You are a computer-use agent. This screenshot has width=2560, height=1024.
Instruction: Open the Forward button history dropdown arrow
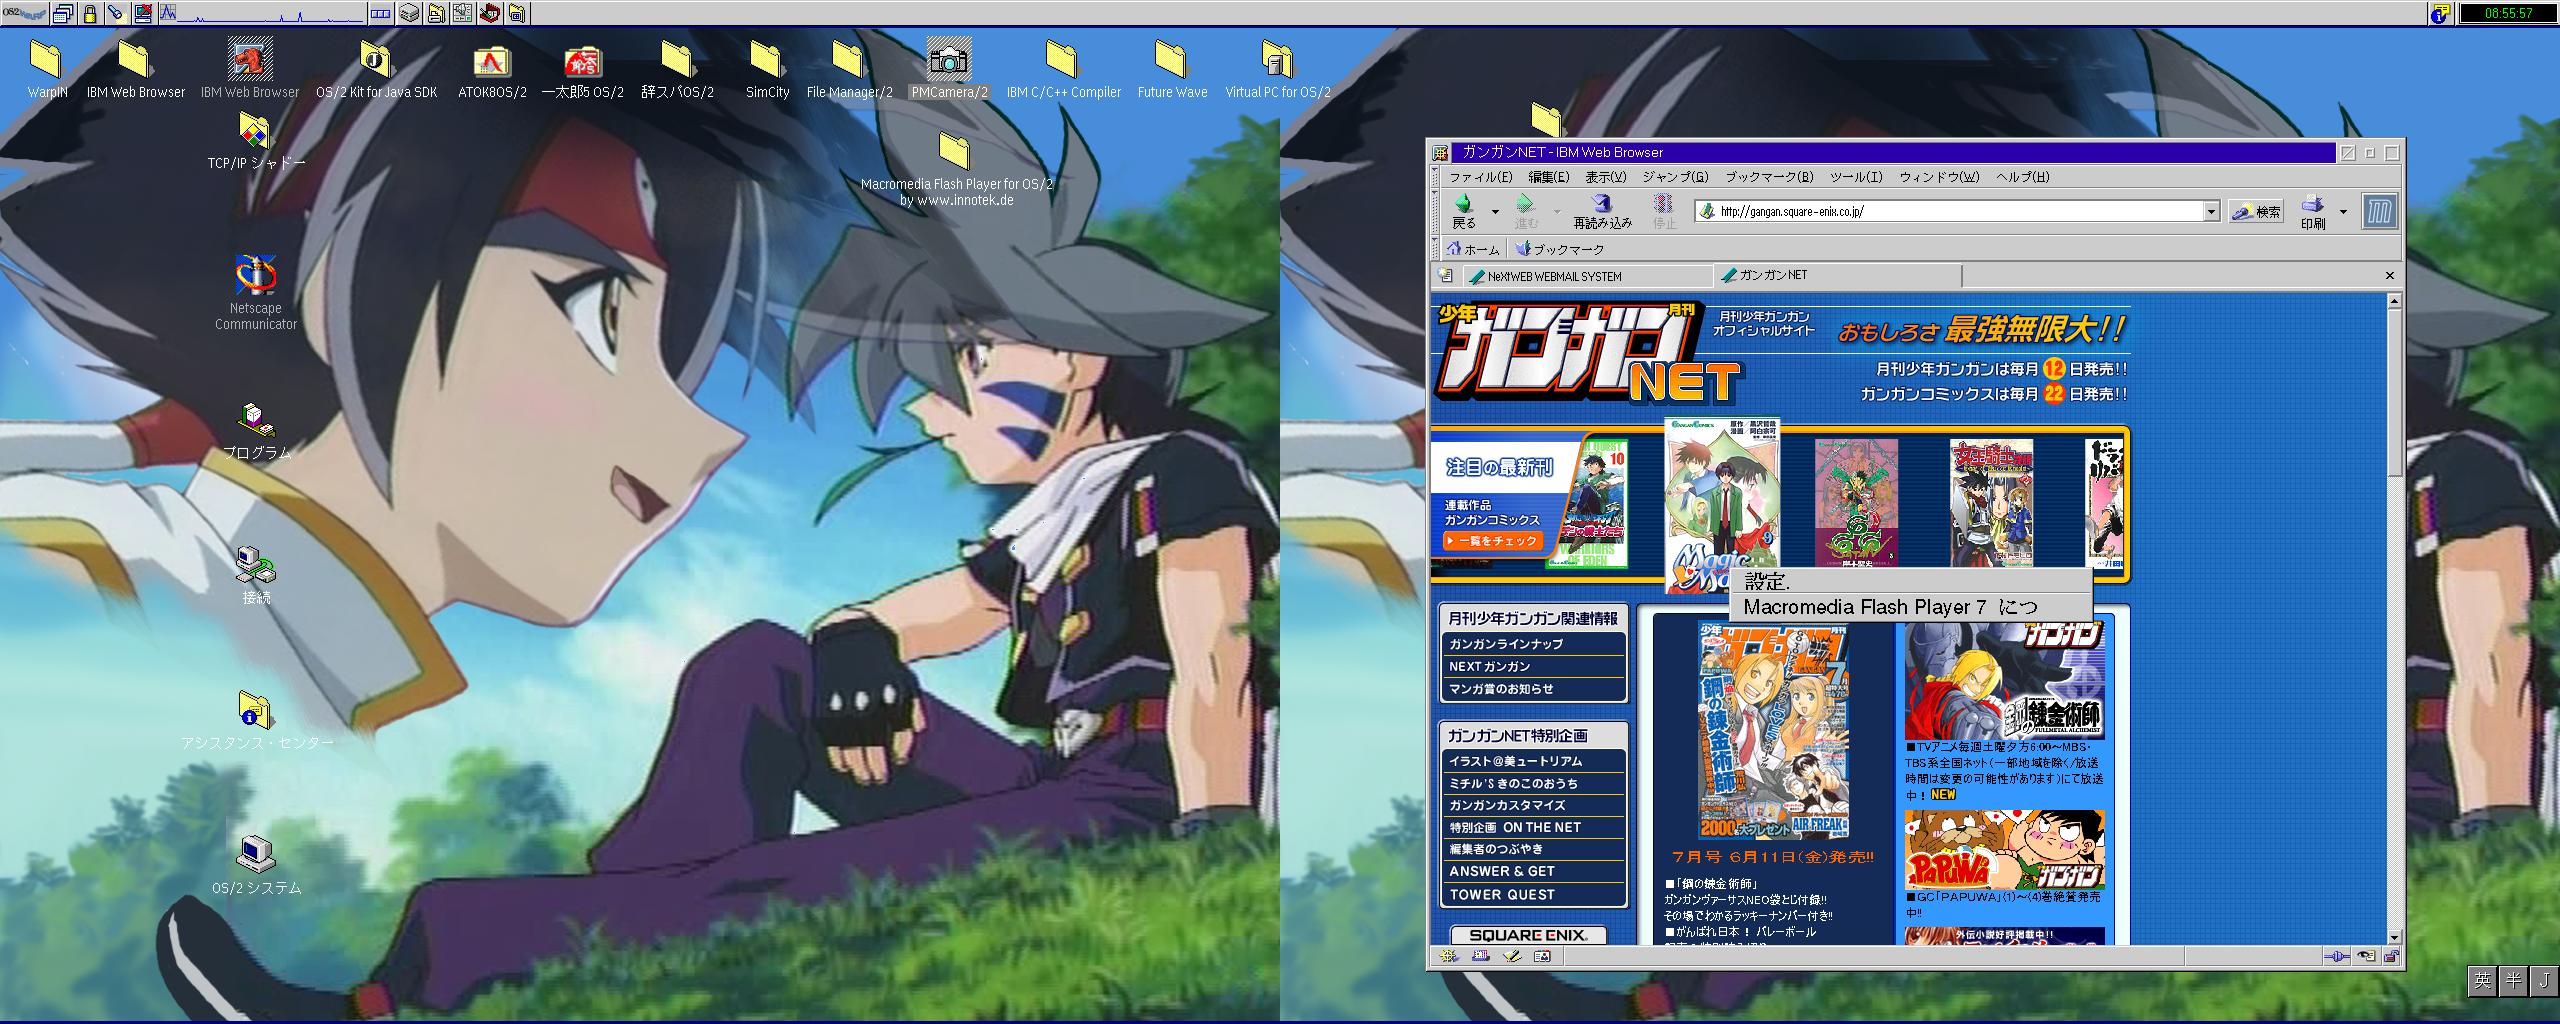tap(1557, 212)
